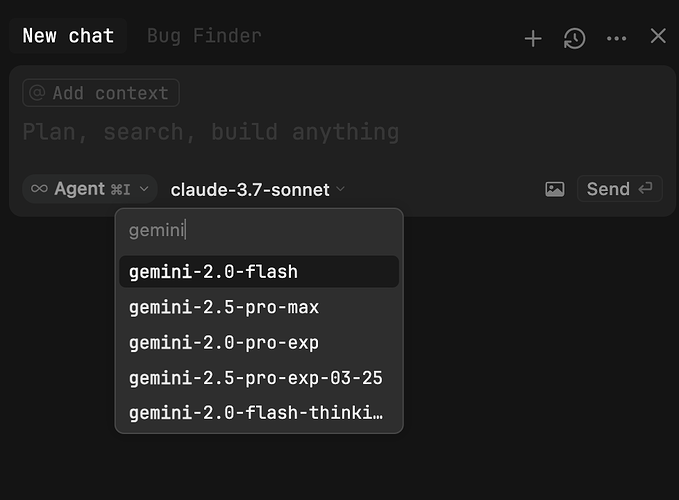Switch to the Bug Finder tab

coord(204,36)
